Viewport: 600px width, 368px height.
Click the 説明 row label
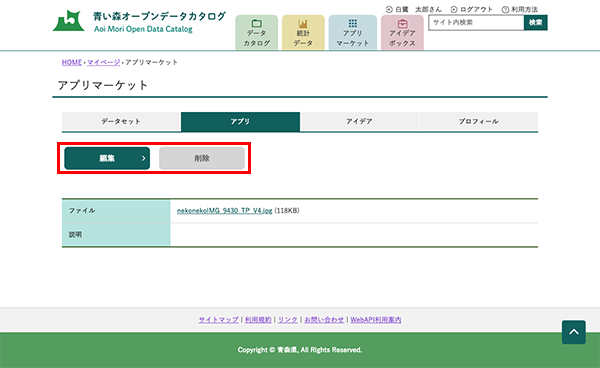point(75,234)
